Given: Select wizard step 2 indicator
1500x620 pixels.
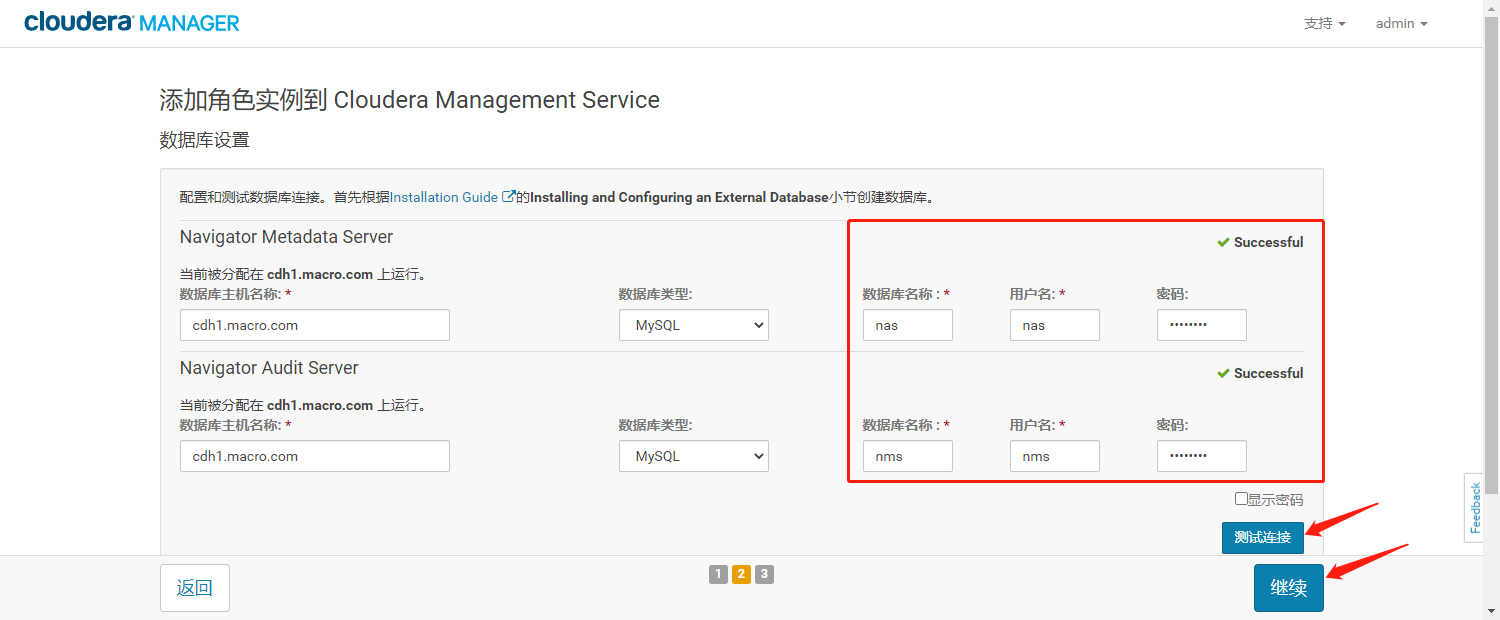Looking at the screenshot, I should click(x=741, y=574).
